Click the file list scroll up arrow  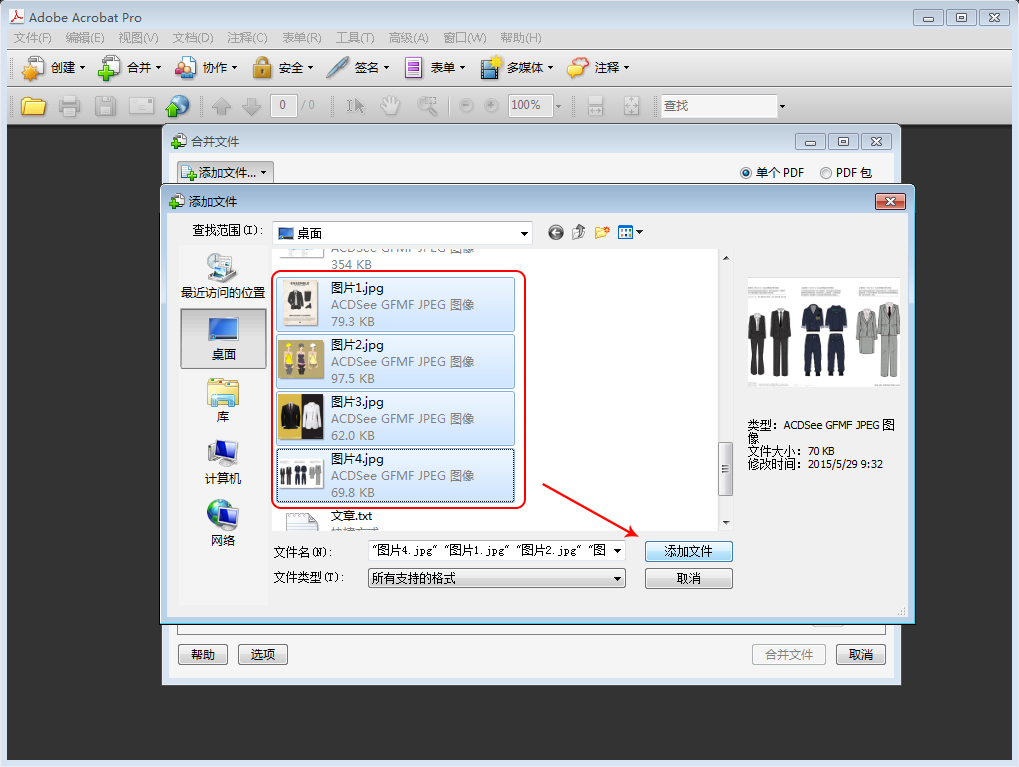pos(726,258)
